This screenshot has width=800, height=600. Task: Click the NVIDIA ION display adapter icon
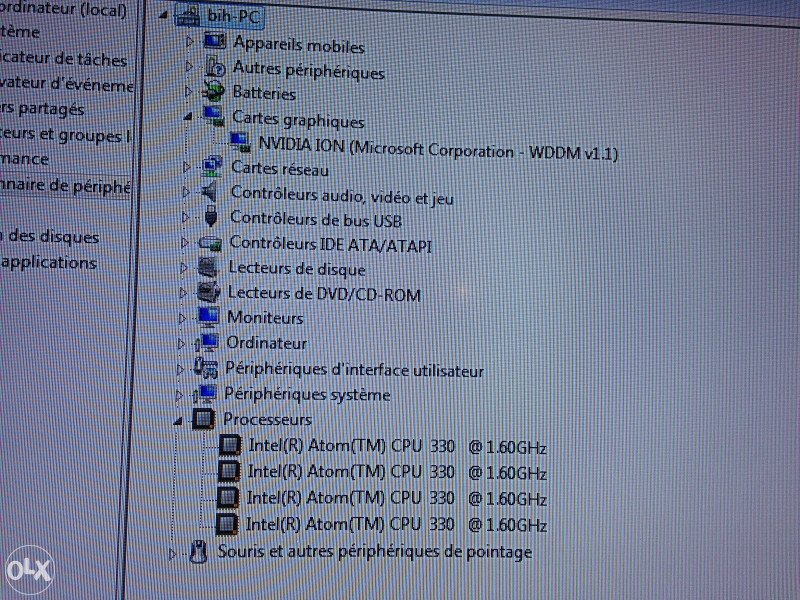[x=240, y=142]
